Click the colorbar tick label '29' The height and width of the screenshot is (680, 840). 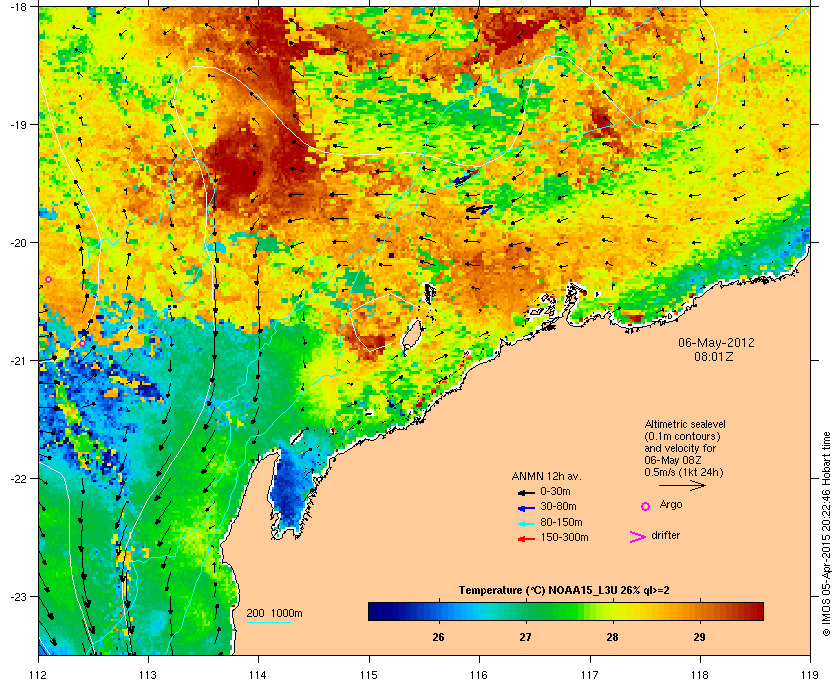pos(699,637)
